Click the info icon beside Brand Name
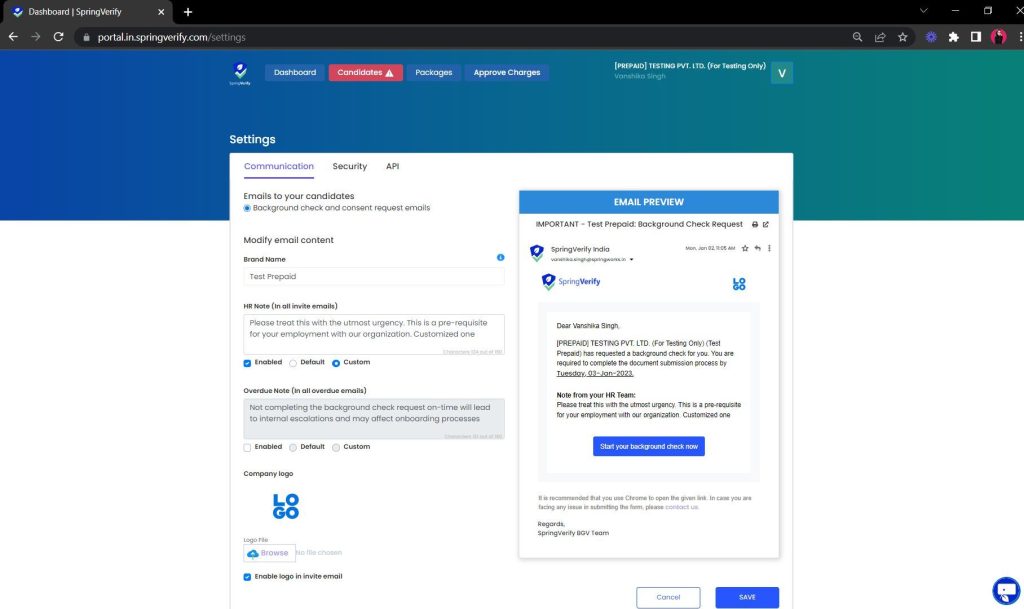The width and height of the screenshot is (1024, 609). [501, 257]
